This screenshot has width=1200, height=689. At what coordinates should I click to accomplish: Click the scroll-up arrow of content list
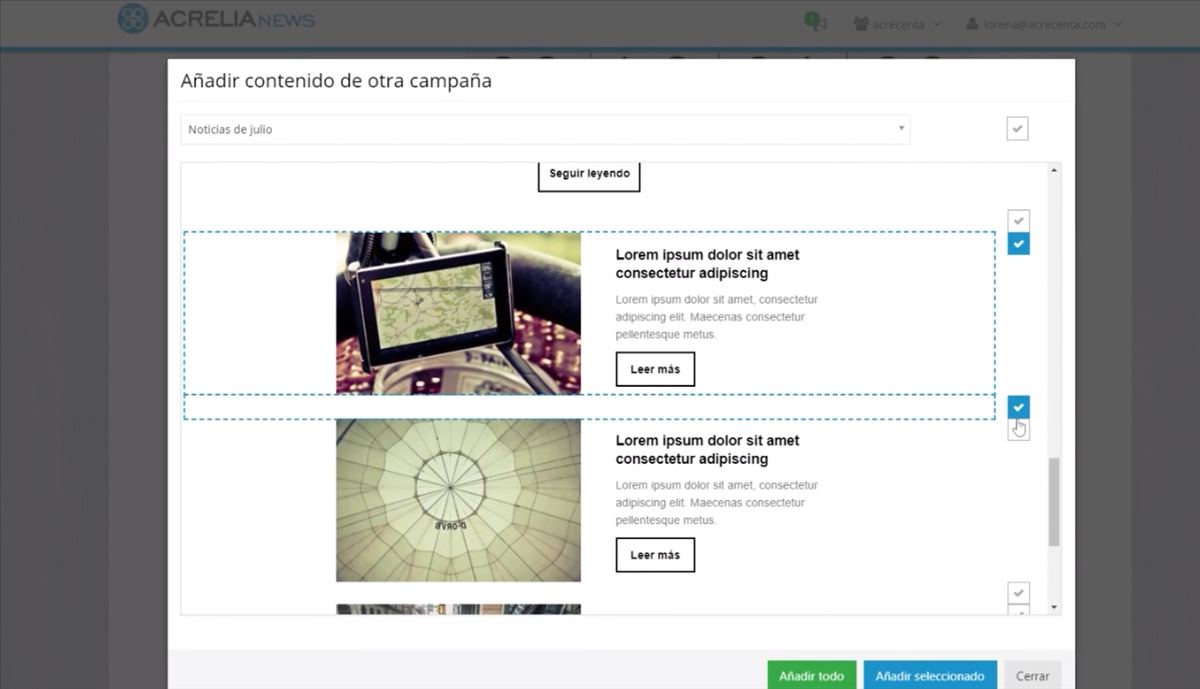[1054, 171]
